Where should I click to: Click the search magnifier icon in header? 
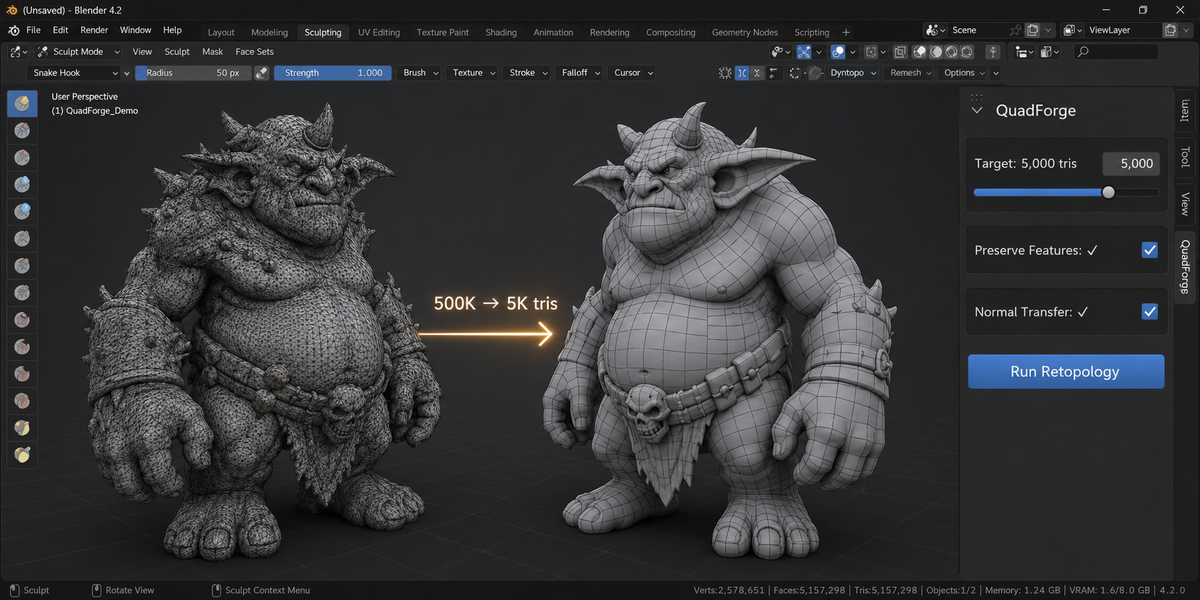[1082, 52]
